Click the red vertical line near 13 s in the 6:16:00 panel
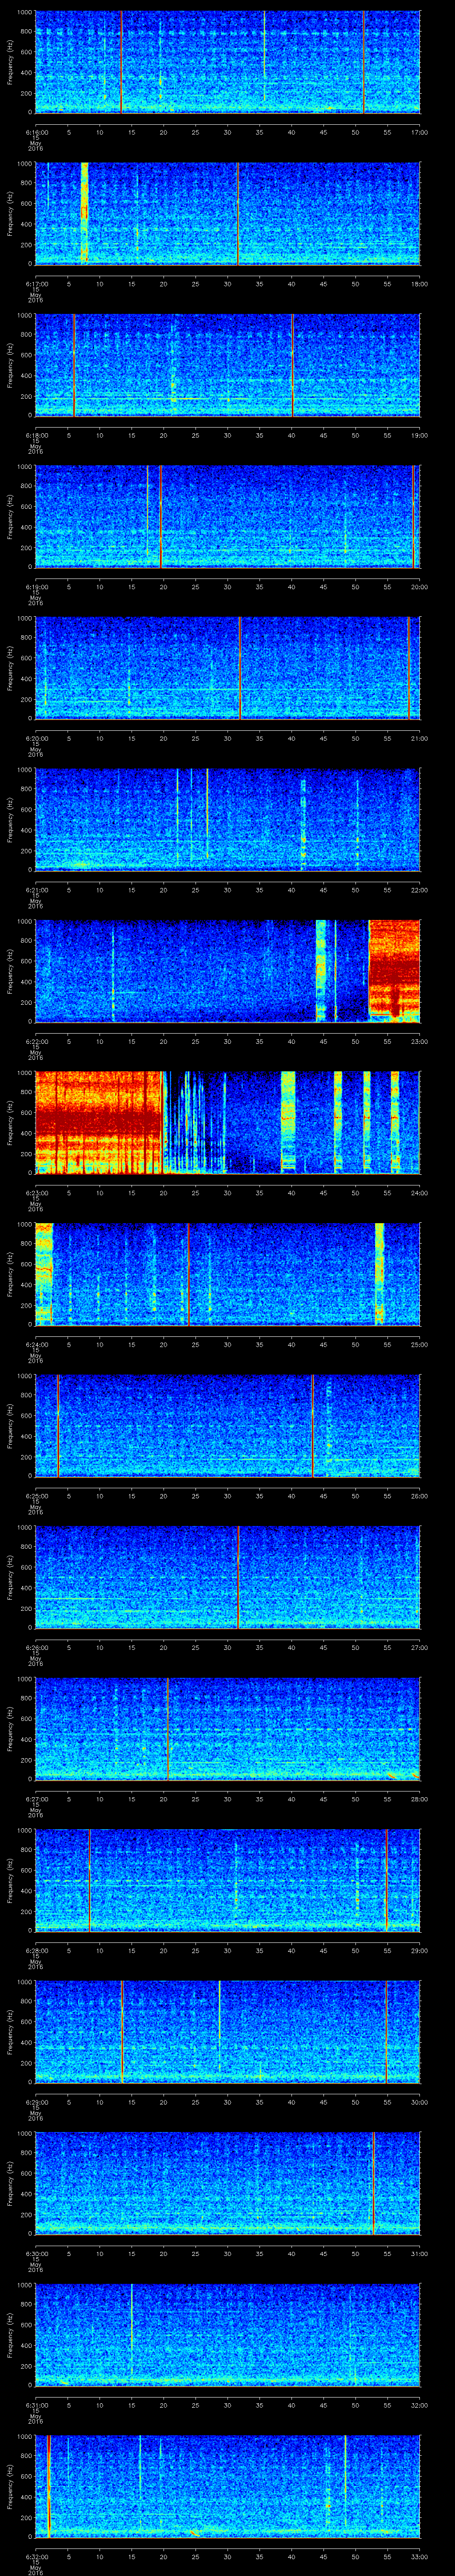Screen dimensions: 455x2576 pos(121,62)
